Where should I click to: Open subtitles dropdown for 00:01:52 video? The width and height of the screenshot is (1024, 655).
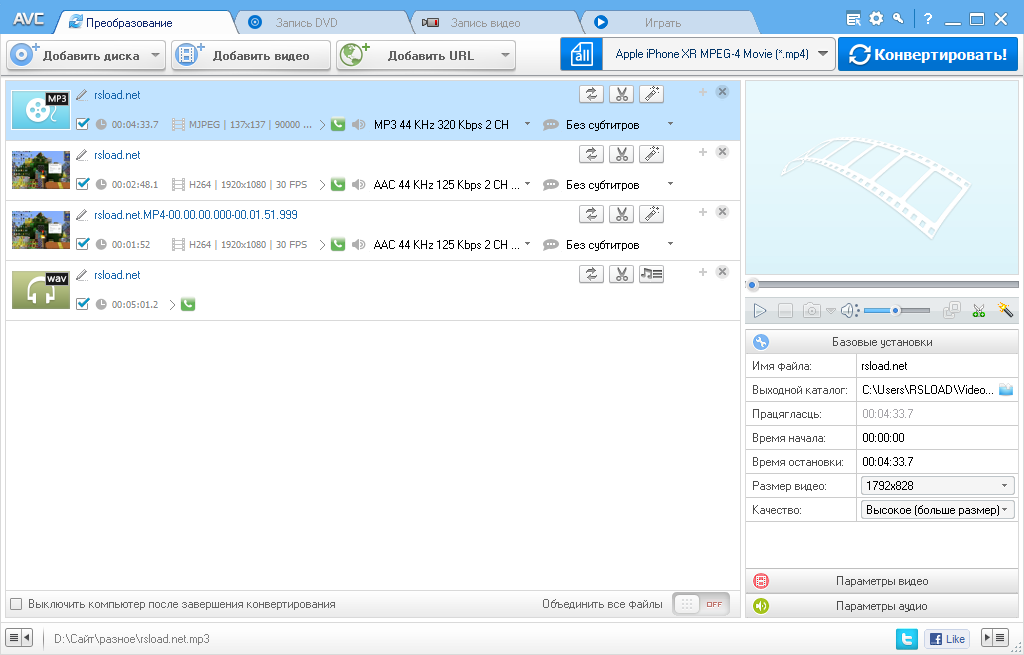point(670,244)
